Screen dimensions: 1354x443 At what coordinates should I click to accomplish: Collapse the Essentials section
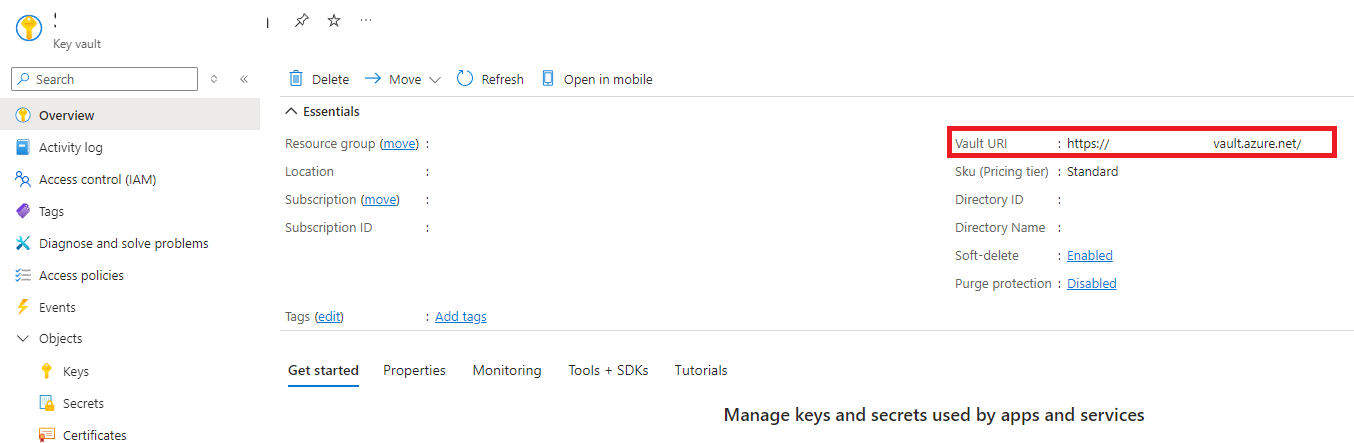[x=292, y=111]
